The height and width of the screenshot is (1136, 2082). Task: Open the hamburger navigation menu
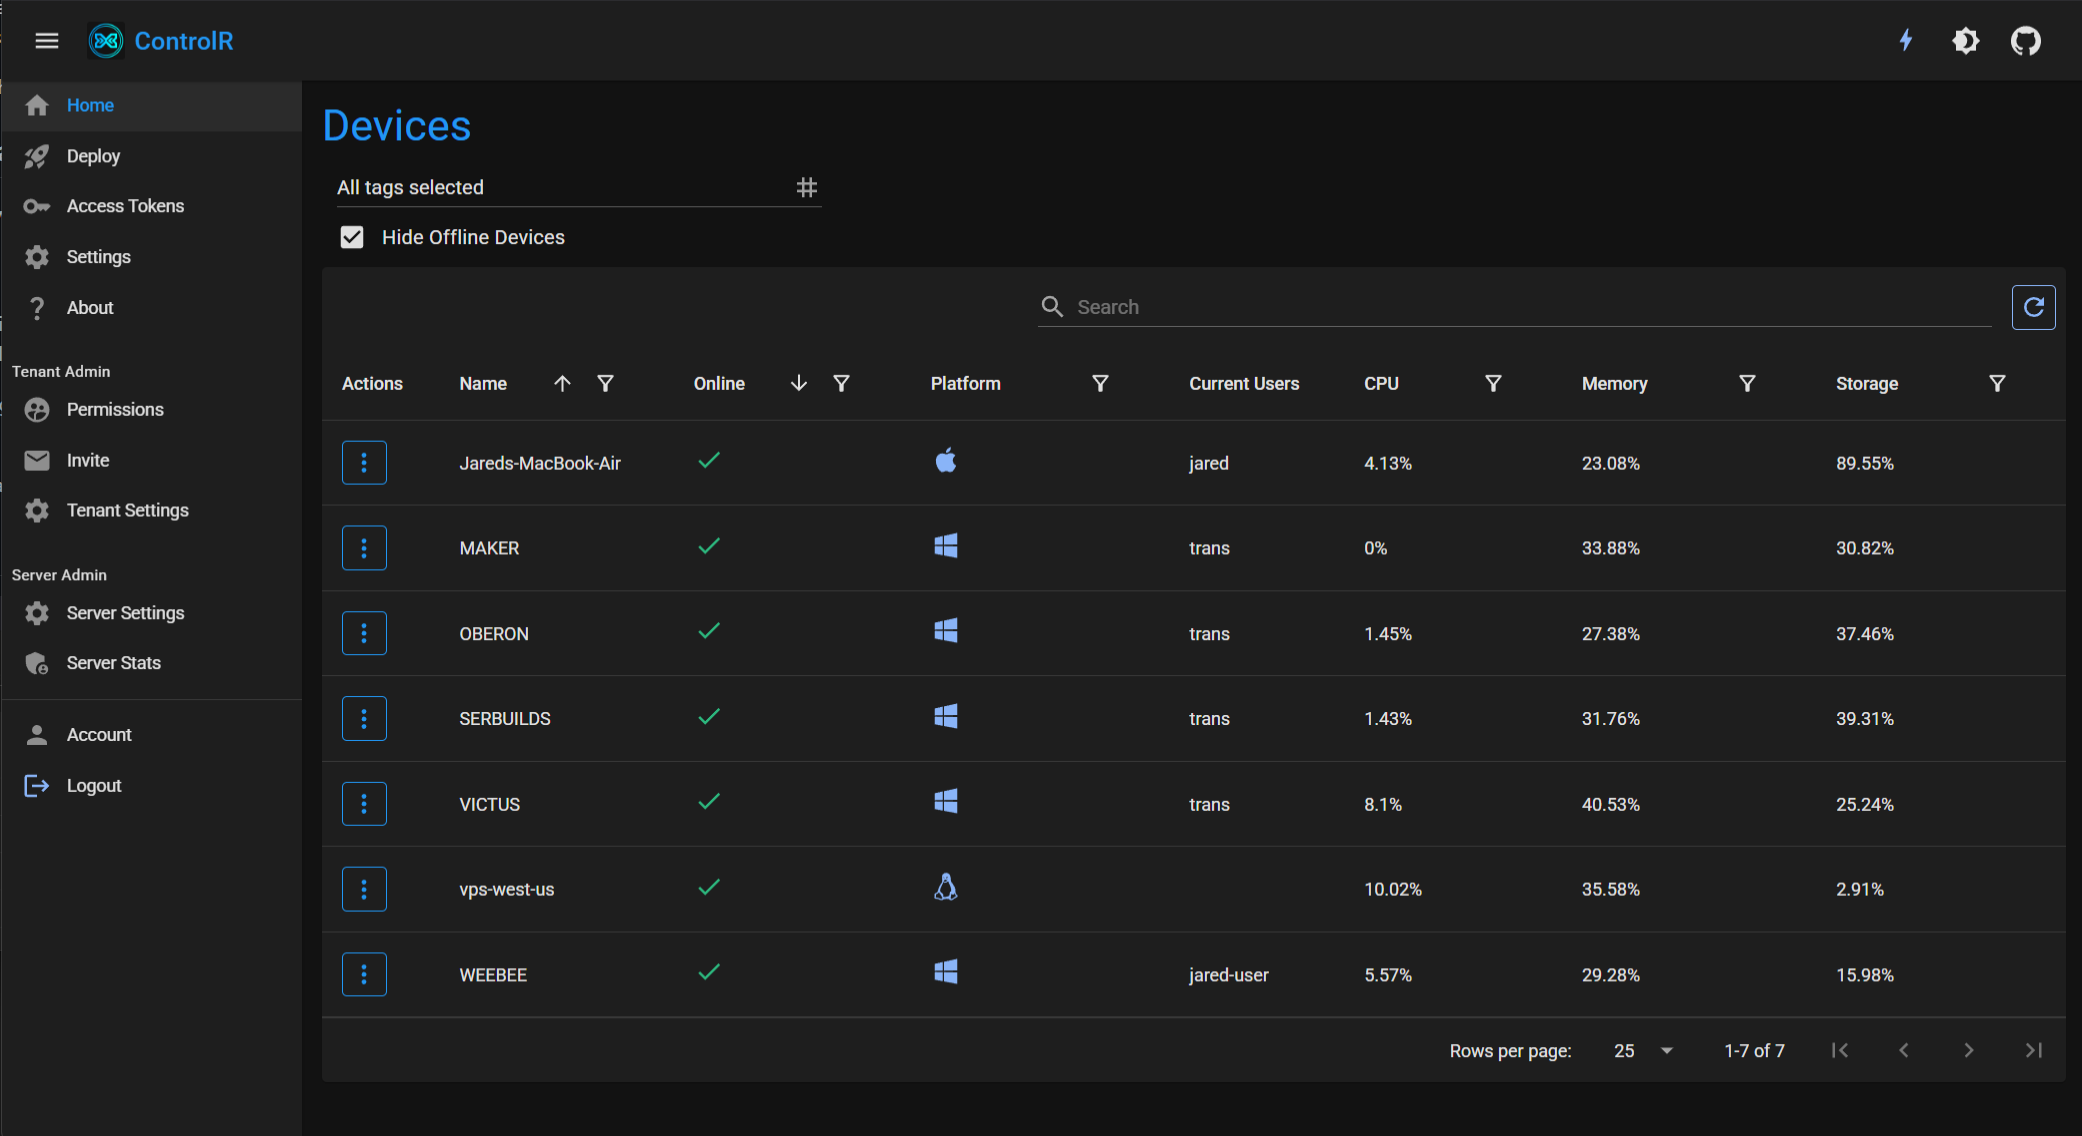click(47, 41)
